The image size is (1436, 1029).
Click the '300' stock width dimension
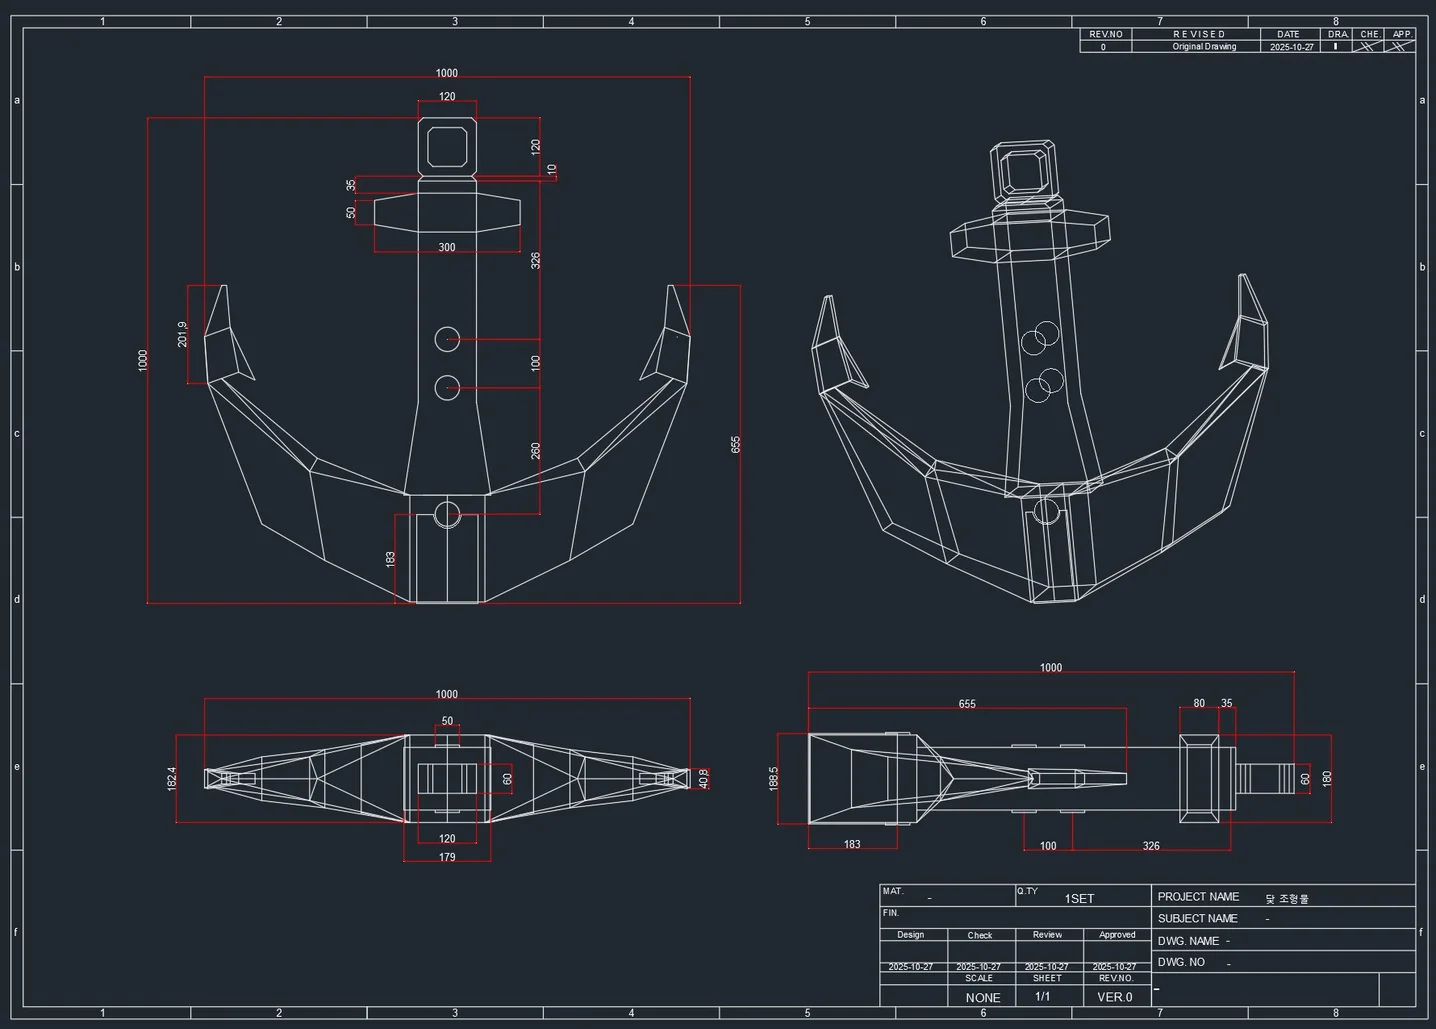click(x=447, y=248)
